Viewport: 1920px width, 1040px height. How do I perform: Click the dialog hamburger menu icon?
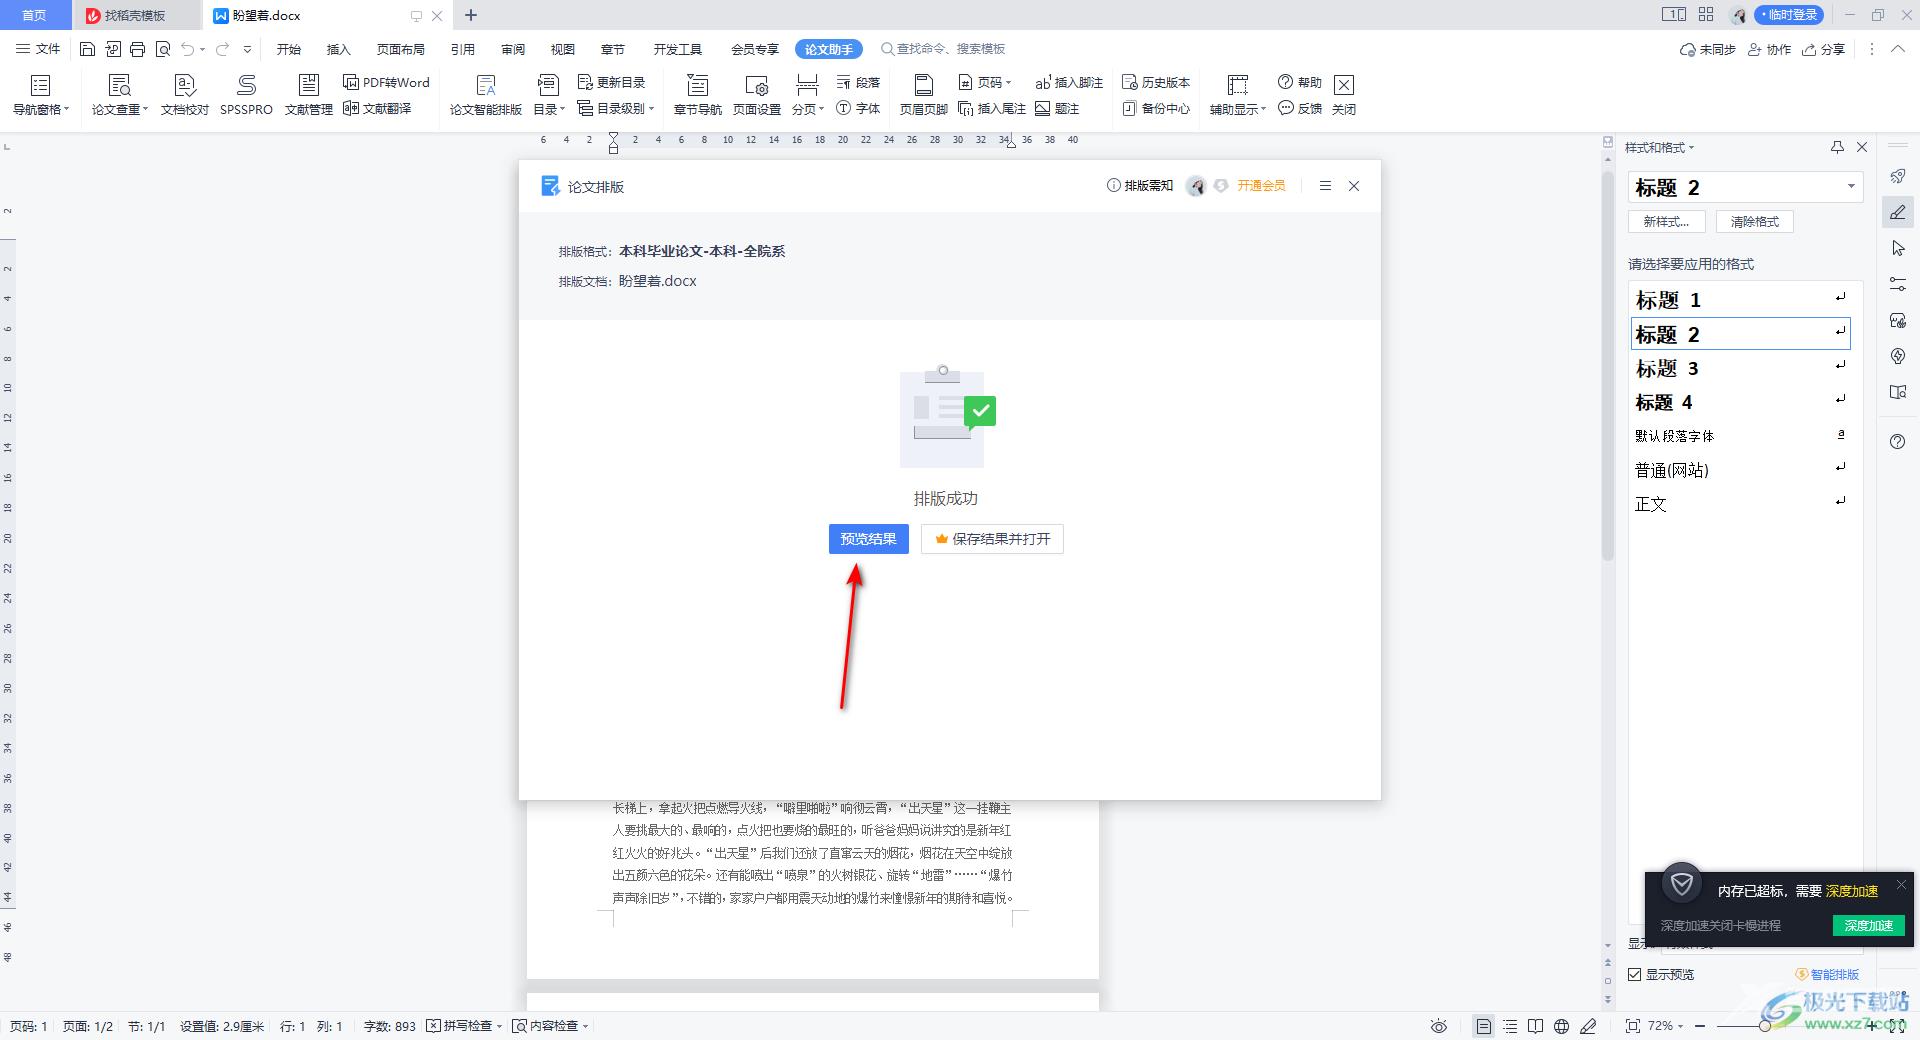point(1325,186)
